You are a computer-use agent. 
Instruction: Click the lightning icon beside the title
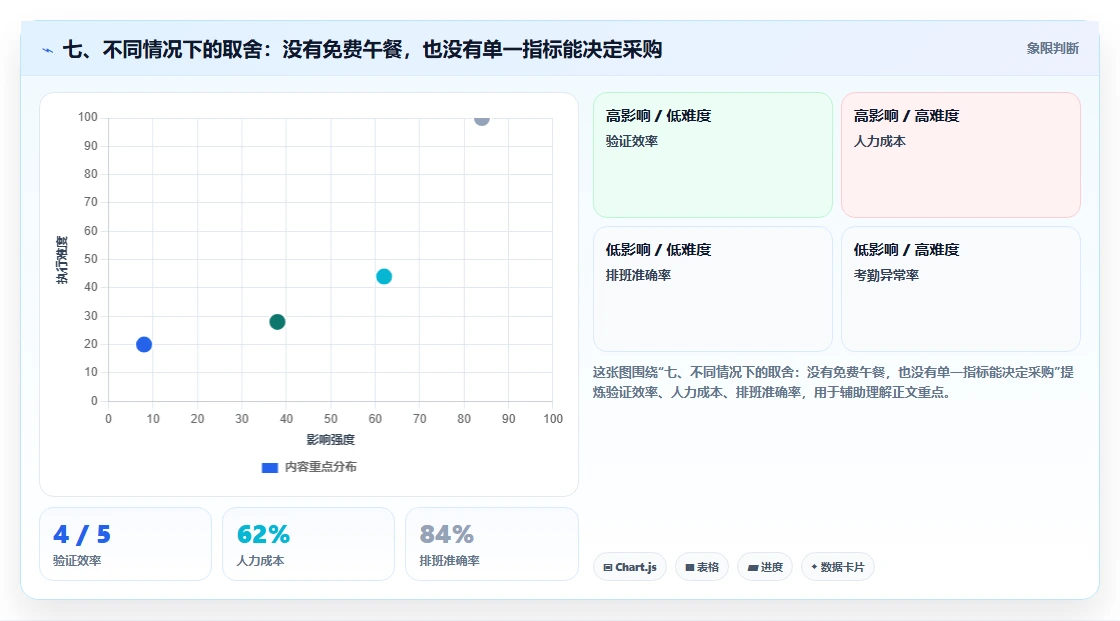tap(48, 50)
